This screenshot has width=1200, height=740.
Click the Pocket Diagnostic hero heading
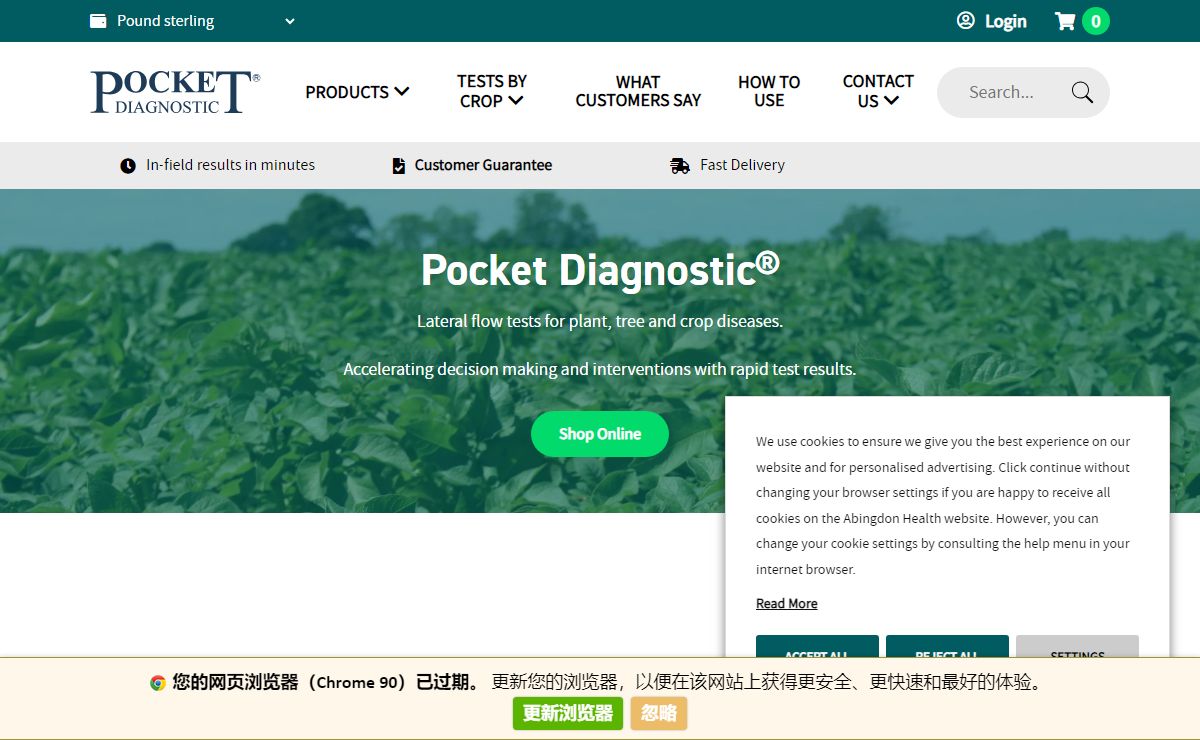[600, 270]
